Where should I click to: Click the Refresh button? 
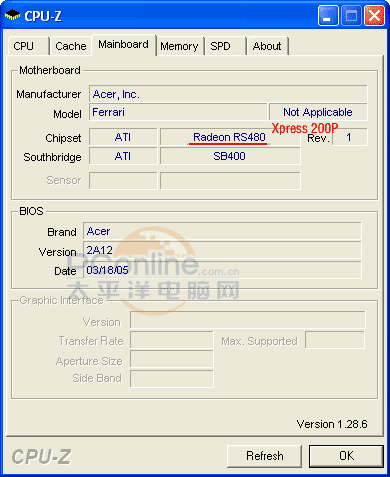(x=265, y=456)
